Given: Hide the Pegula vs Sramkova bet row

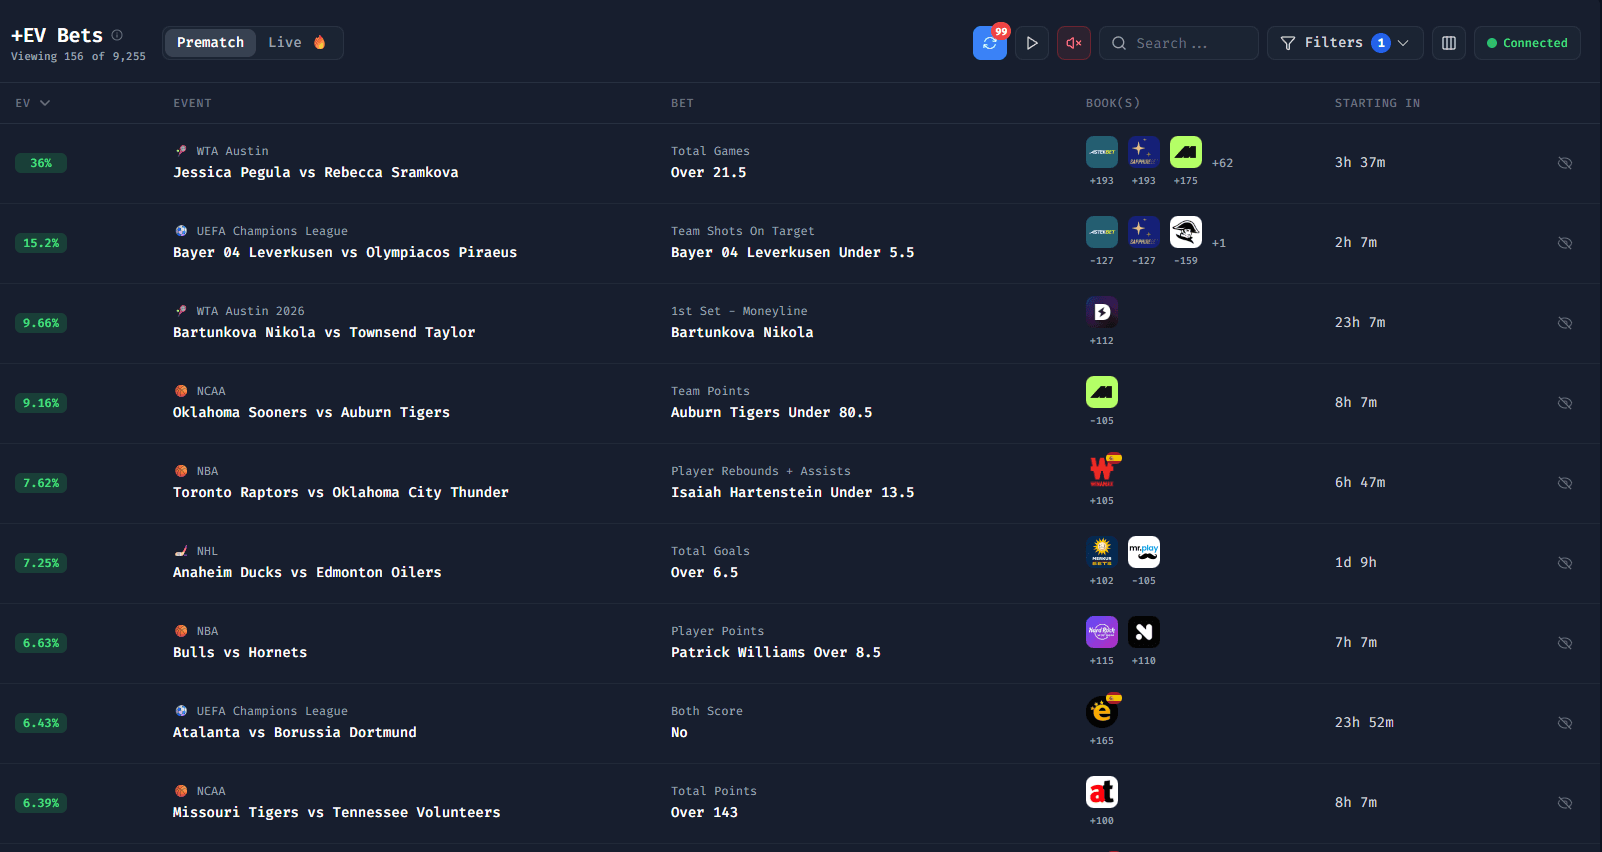Looking at the screenshot, I should [1565, 163].
